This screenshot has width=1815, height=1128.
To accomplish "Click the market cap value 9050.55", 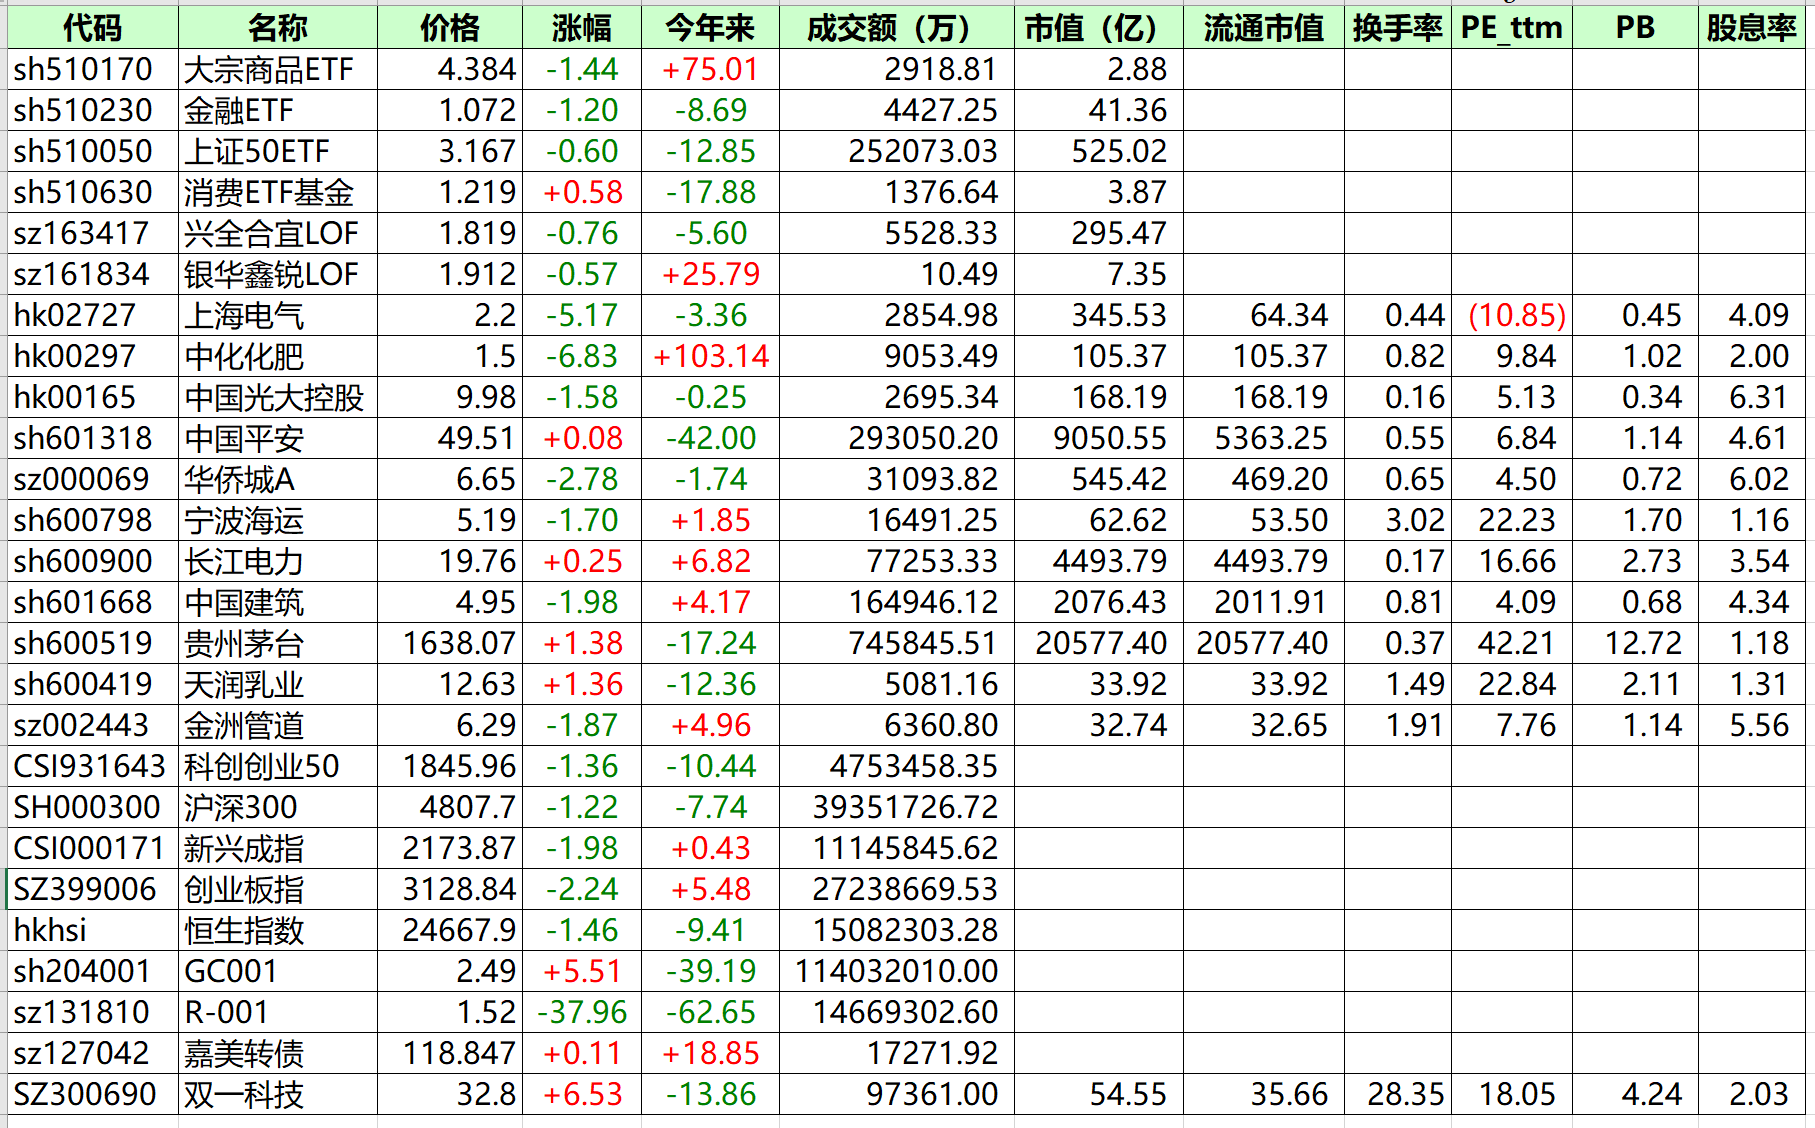I will tap(1099, 438).
